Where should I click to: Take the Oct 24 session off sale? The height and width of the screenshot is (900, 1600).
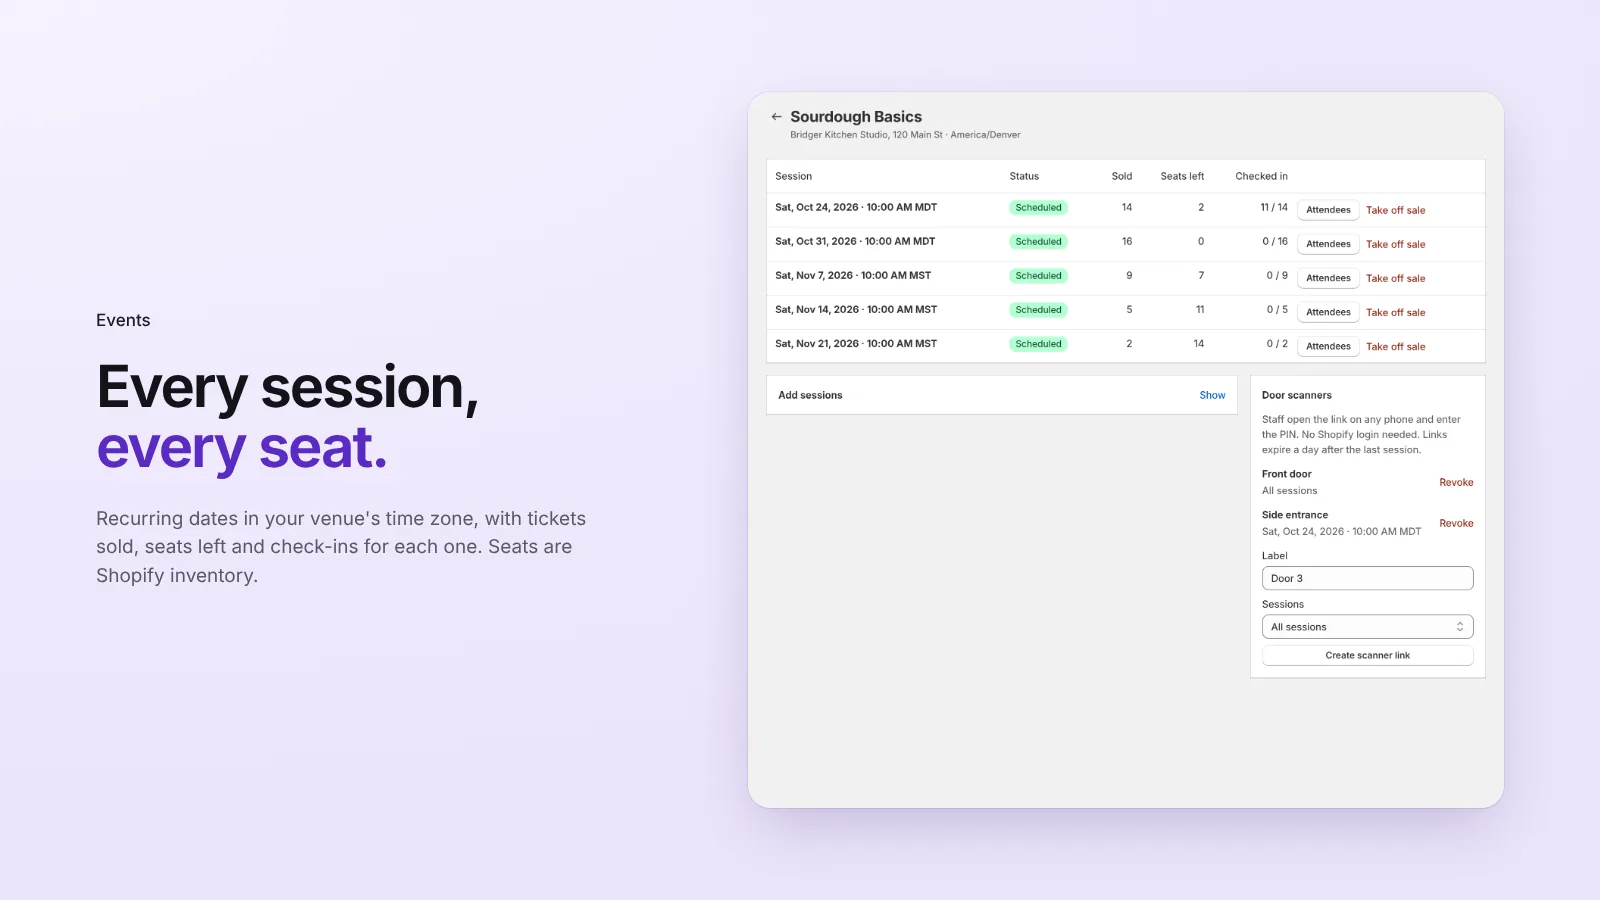pos(1395,210)
